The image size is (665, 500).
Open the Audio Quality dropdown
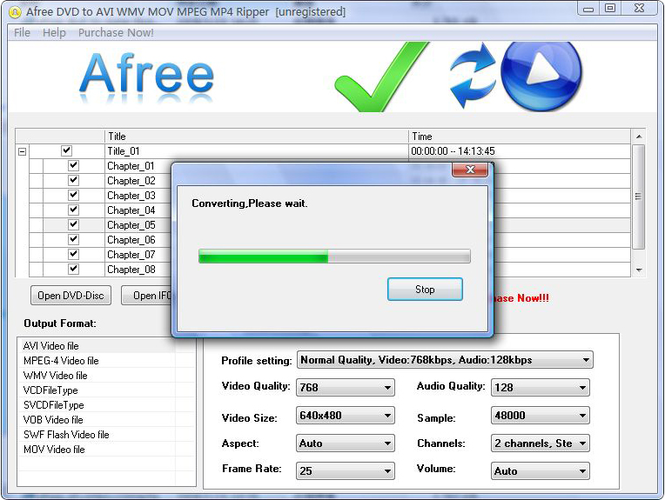tap(540, 388)
